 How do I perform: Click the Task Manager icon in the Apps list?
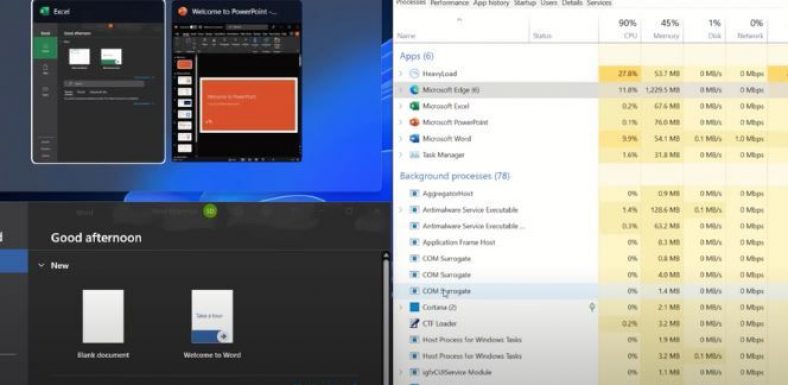[x=414, y=155]
